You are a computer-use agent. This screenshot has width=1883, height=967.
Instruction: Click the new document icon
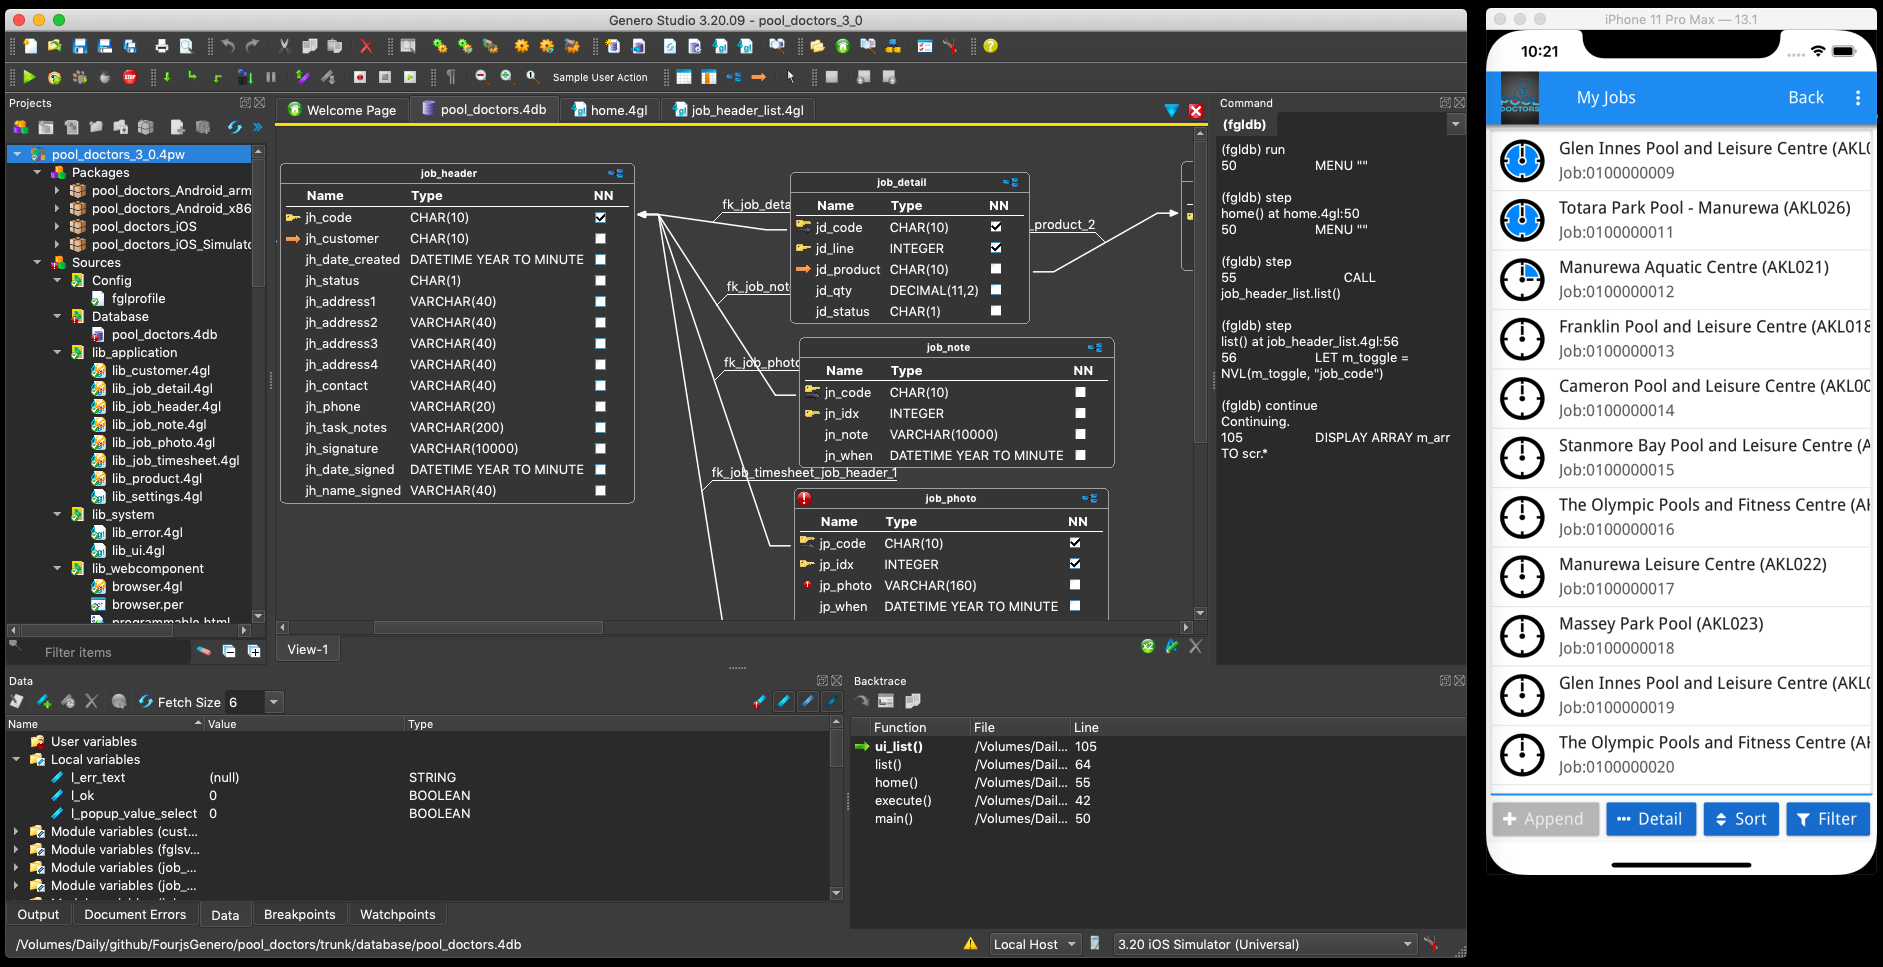click(x=30, y=46)
